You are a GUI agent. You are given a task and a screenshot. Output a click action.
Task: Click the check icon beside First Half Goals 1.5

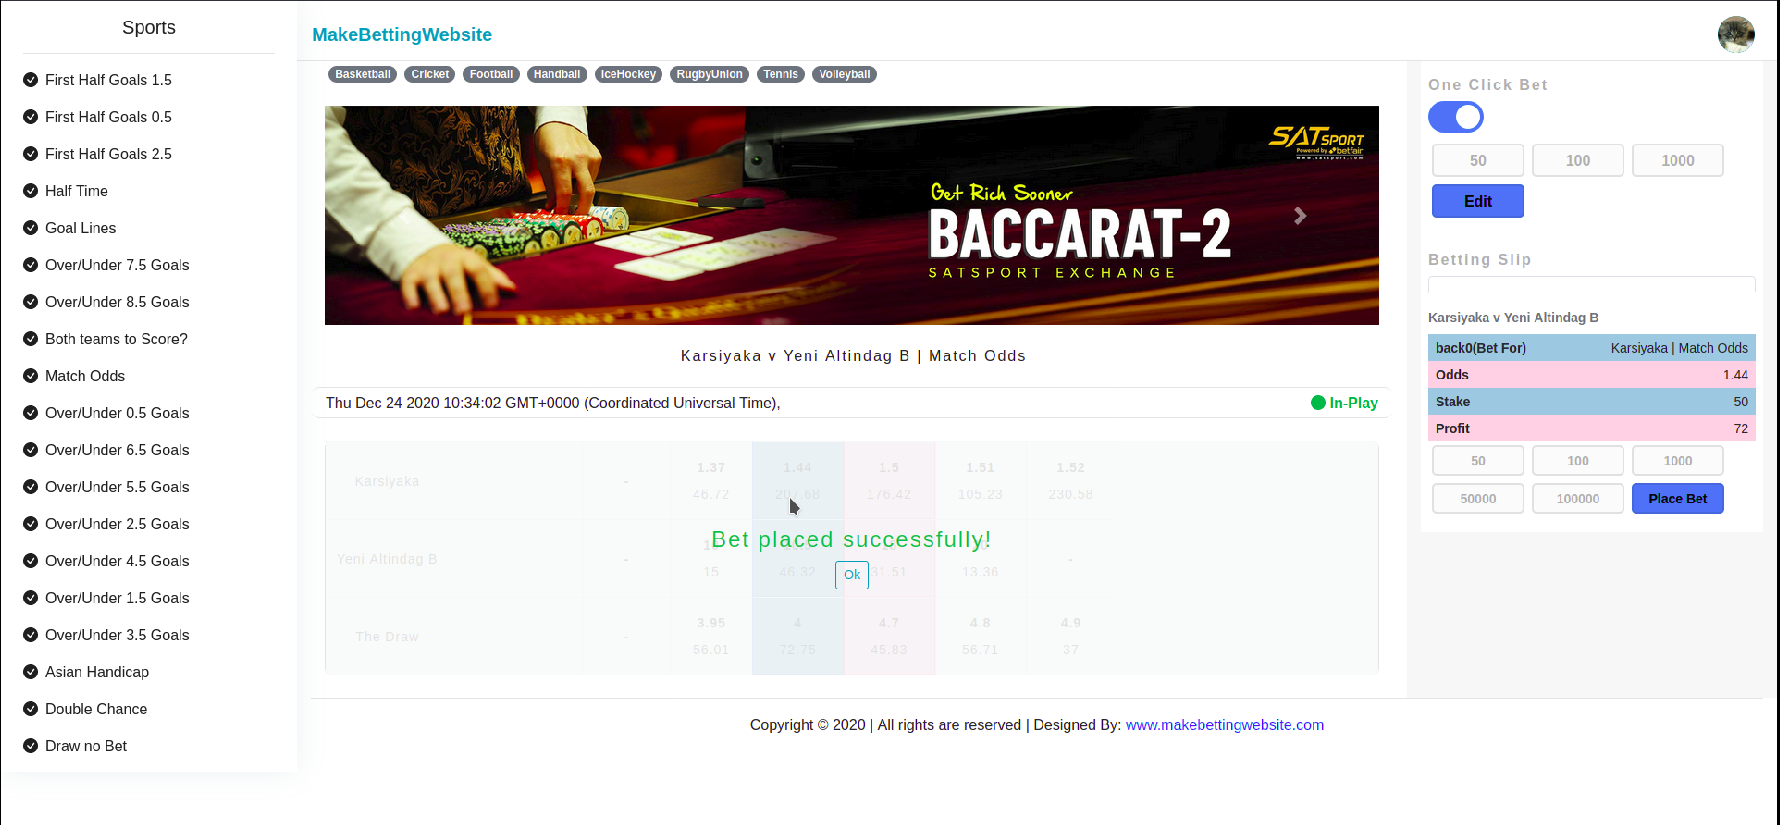click(30, 80)
